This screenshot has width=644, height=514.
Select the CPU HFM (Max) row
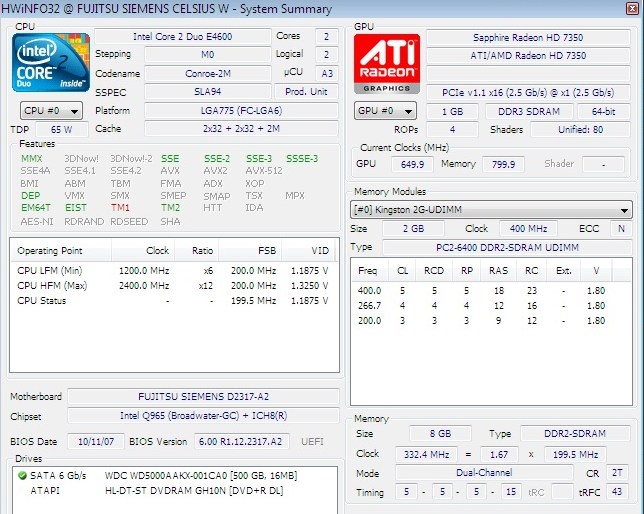click(173, 286)
